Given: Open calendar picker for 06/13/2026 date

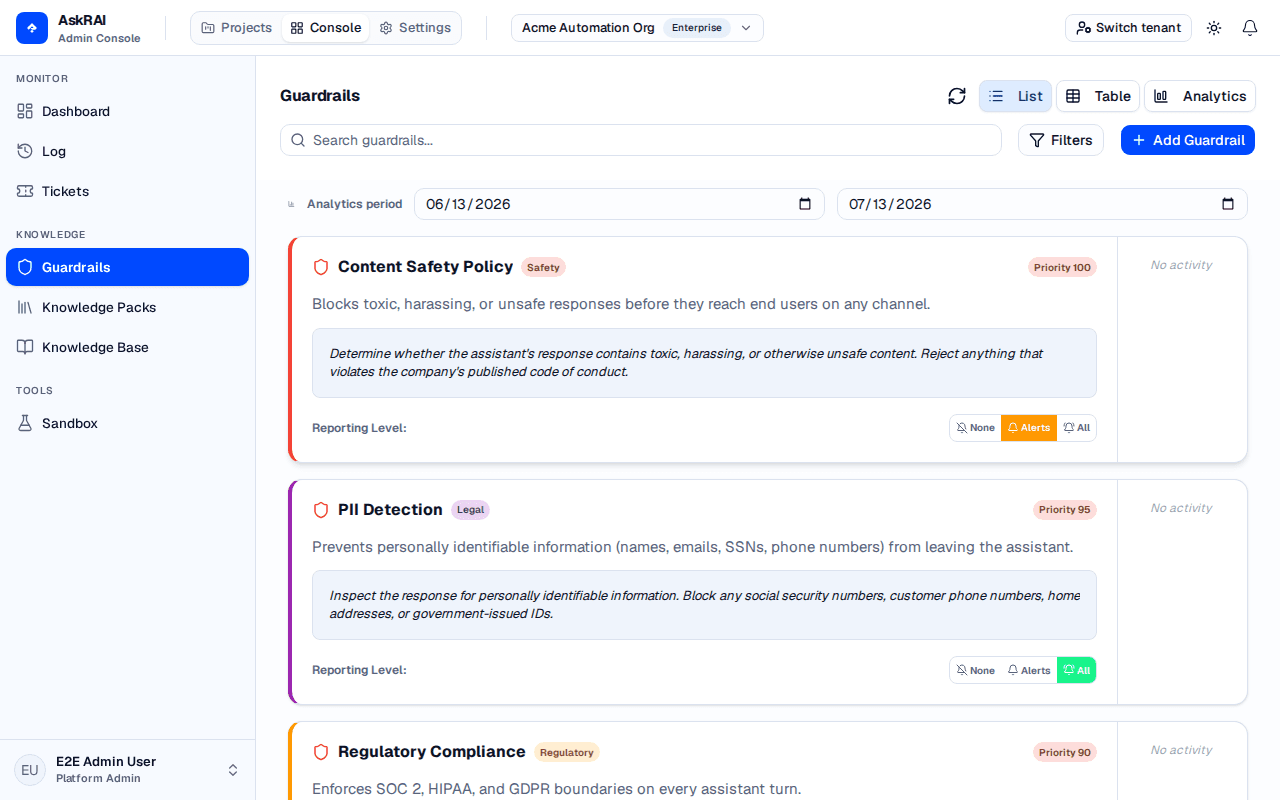Looking at the screenshot, I should [x=805, y=204].
